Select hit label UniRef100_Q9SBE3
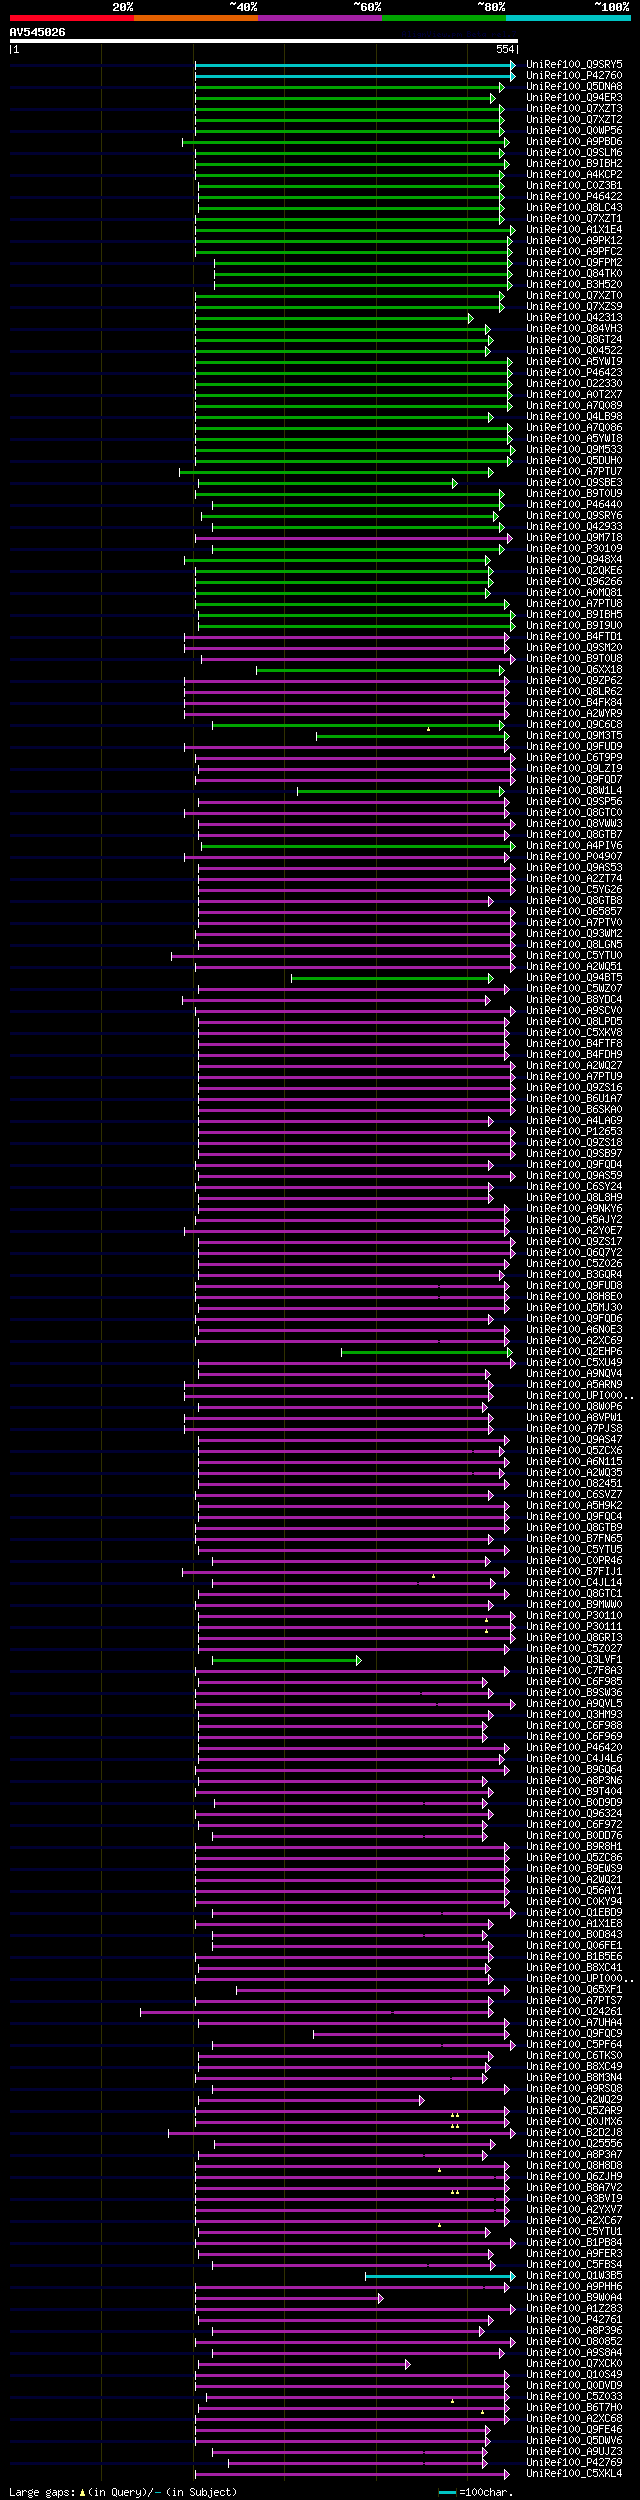Image resolution: width=640 pixels, height=2500 pixels. [x=574, y=482]
